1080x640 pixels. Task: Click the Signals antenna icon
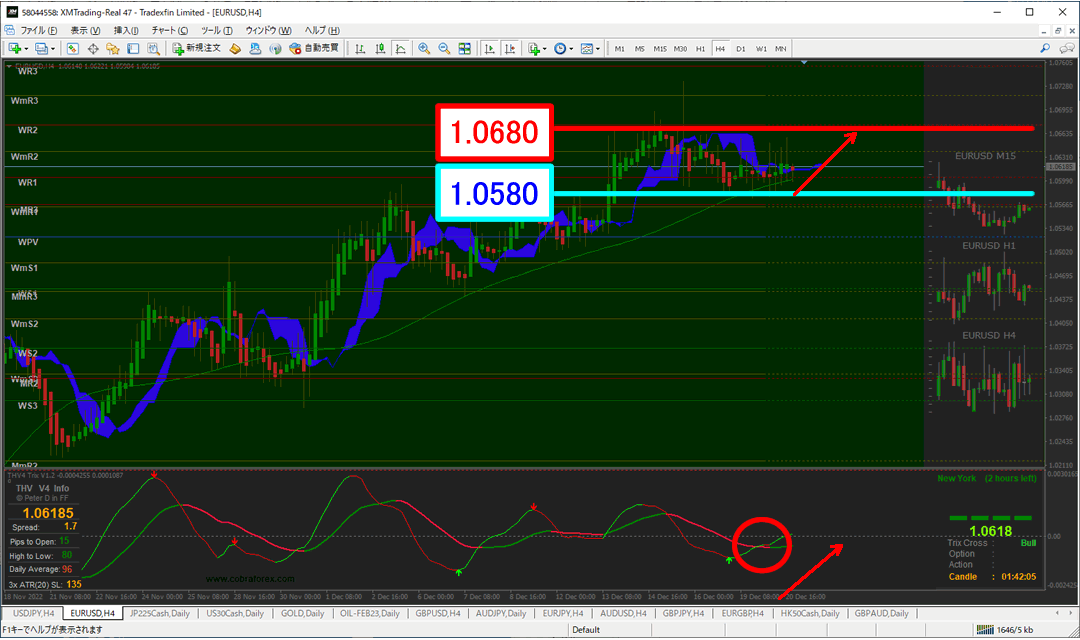[276, 48]
